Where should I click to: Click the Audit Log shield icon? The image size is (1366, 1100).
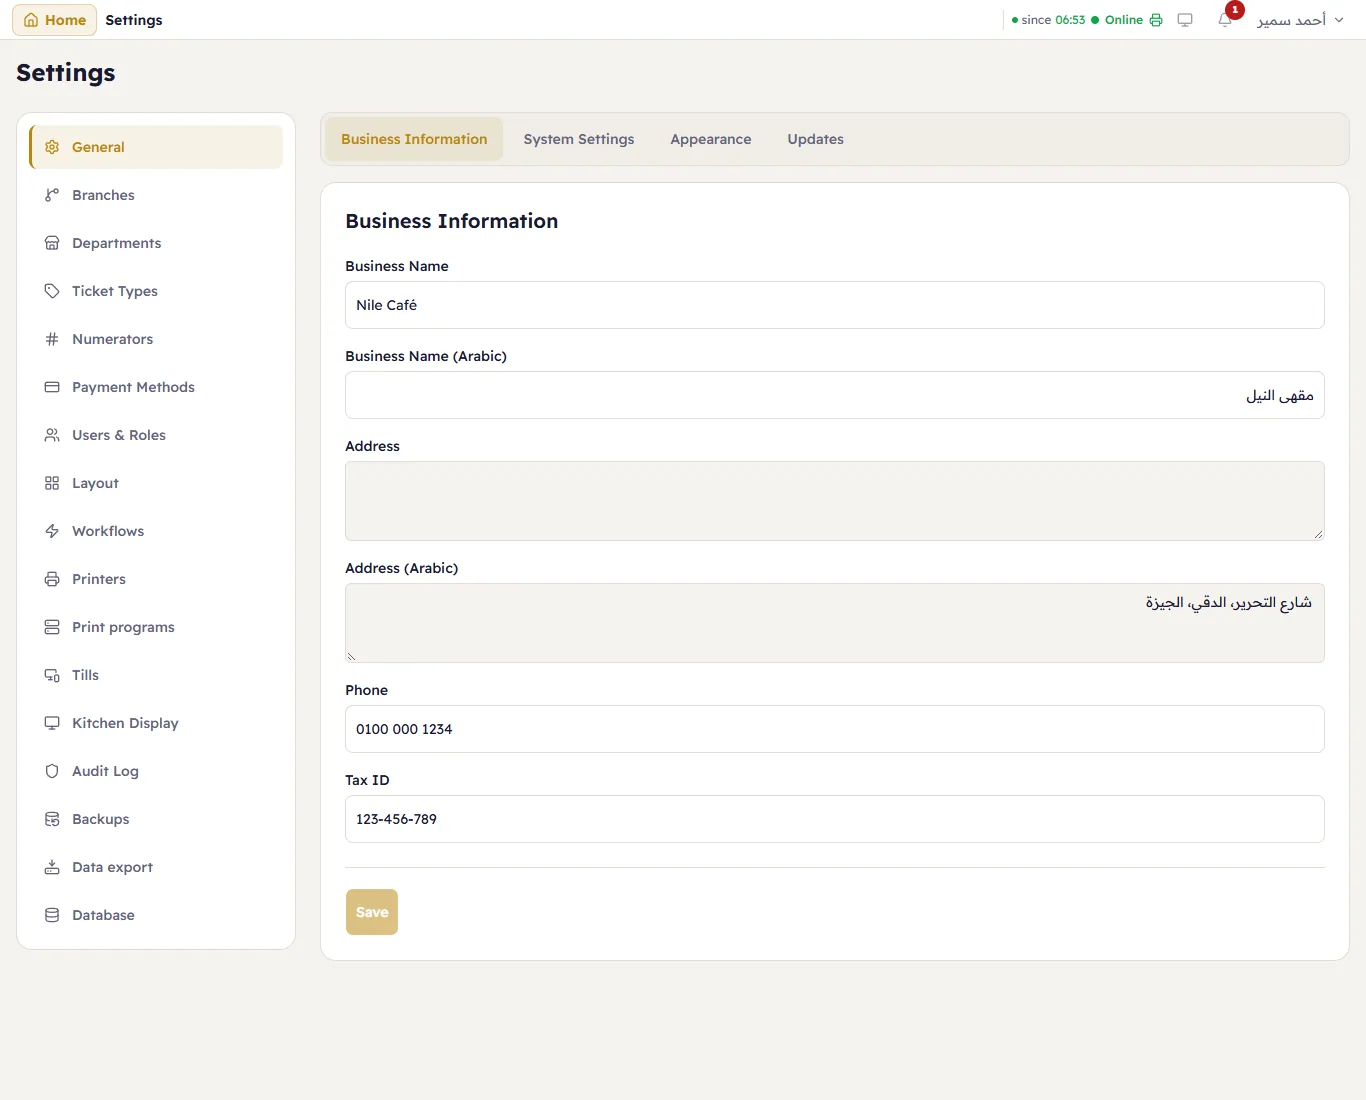(52, 771)
